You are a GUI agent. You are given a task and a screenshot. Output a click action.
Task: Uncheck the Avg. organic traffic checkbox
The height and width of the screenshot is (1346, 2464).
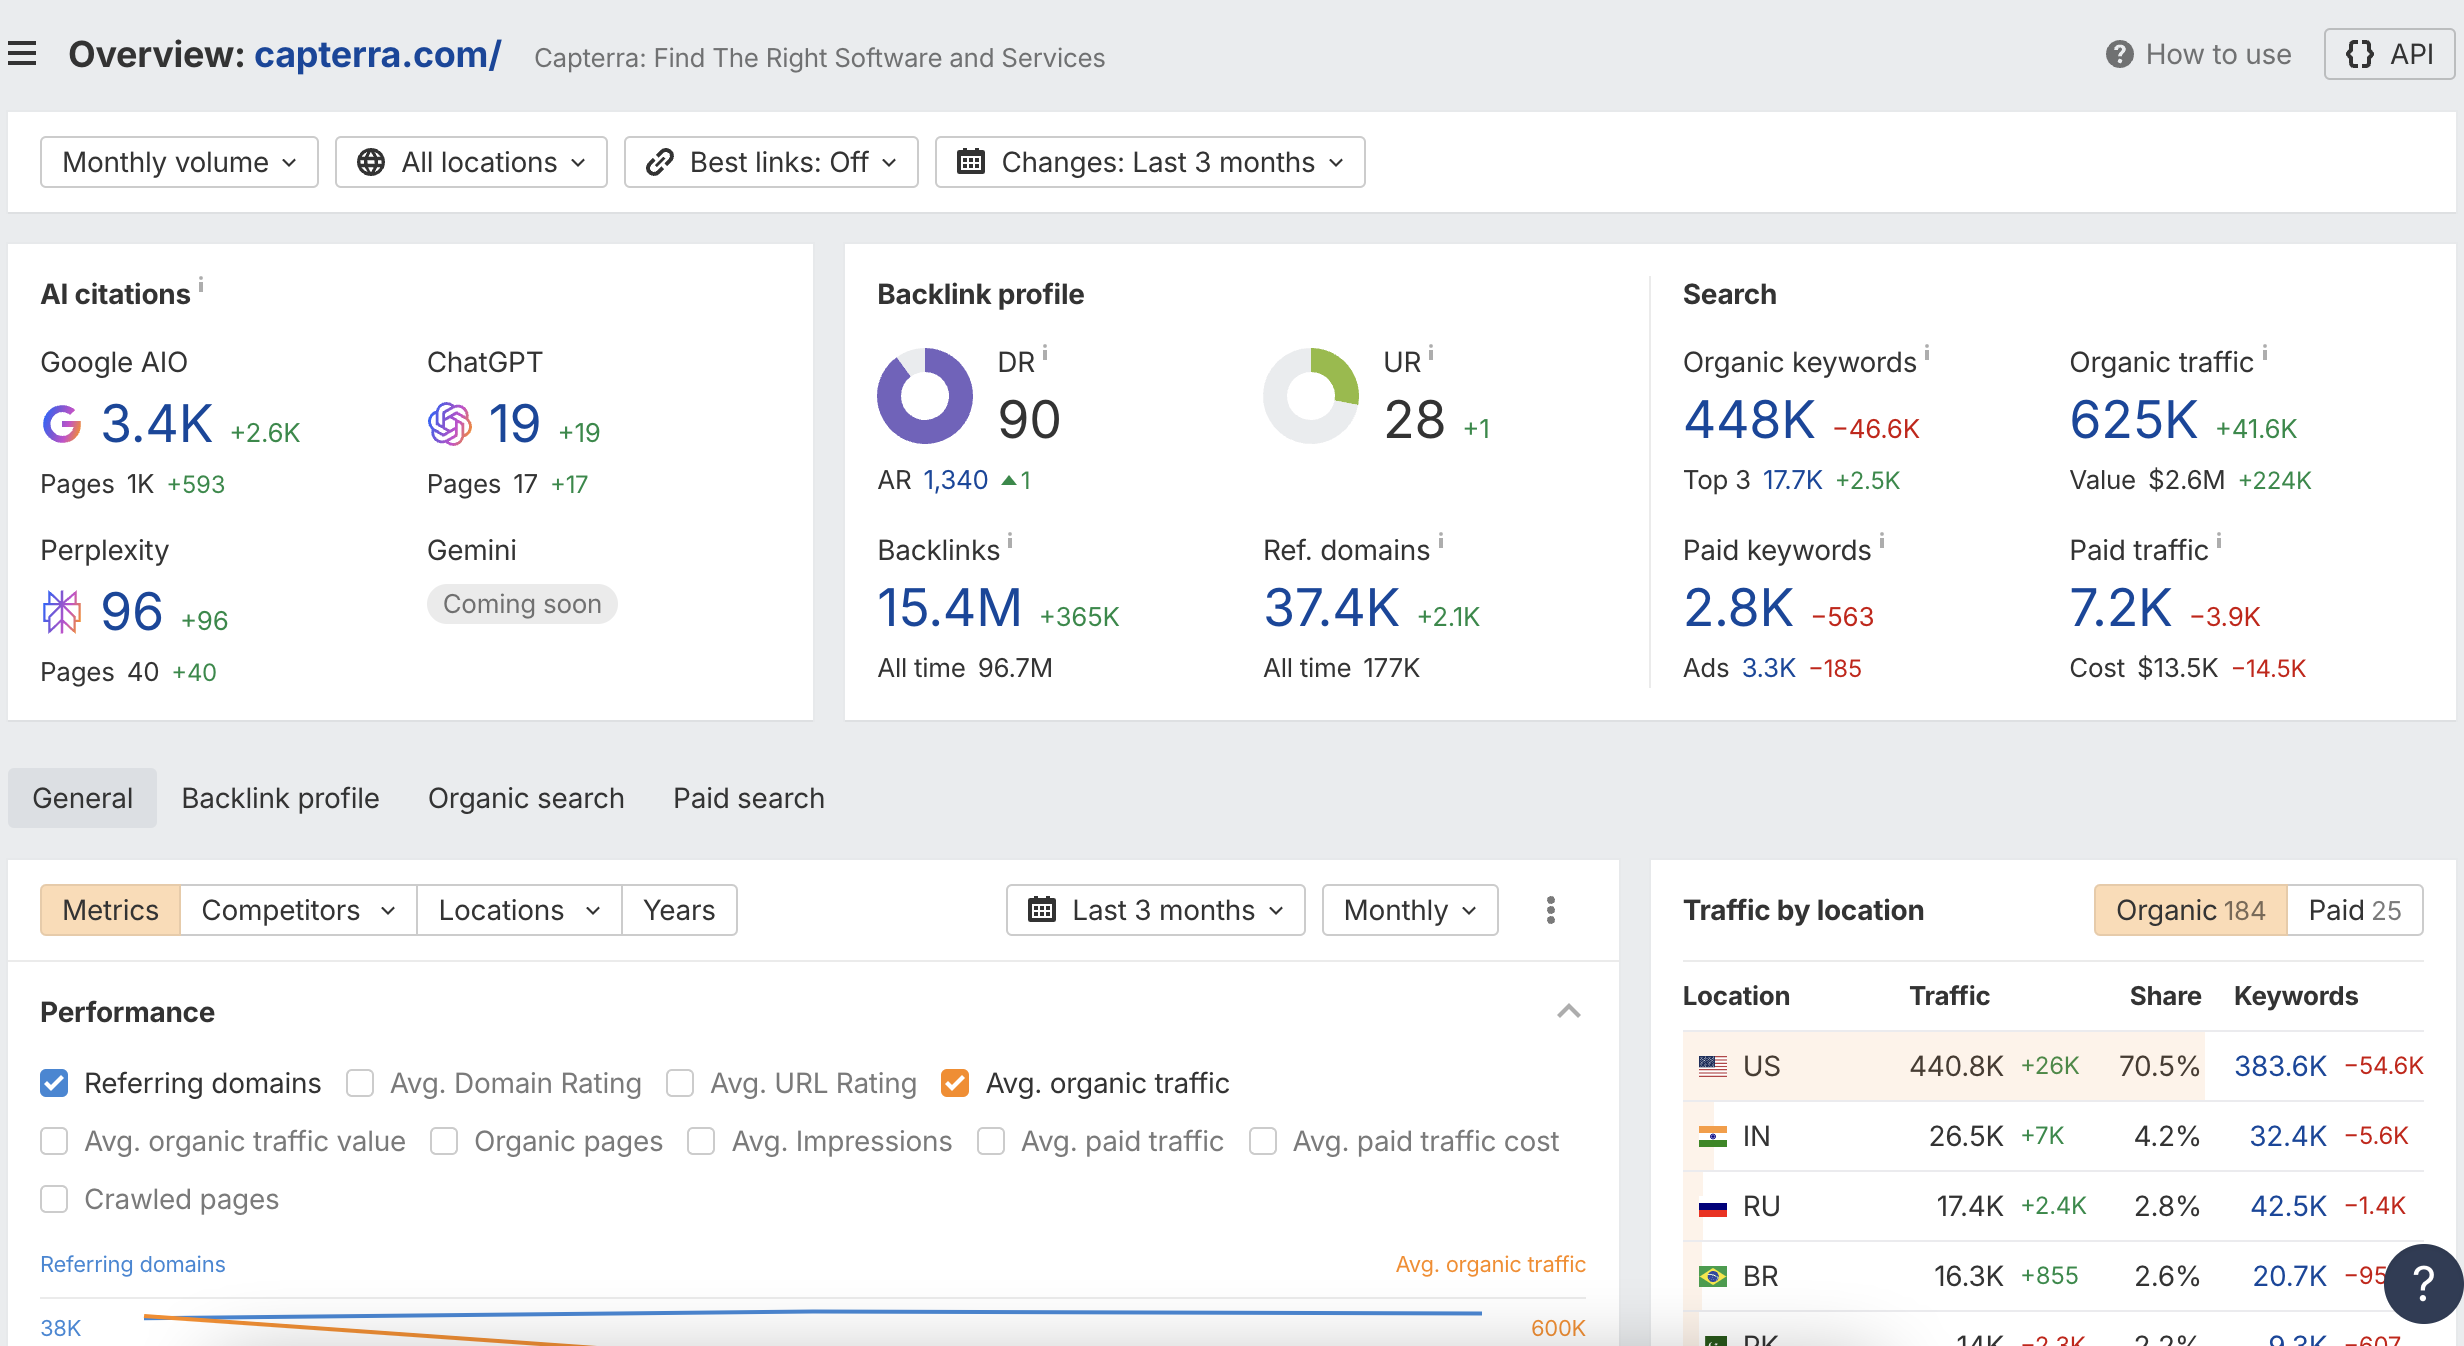[x=955, y=1083]
